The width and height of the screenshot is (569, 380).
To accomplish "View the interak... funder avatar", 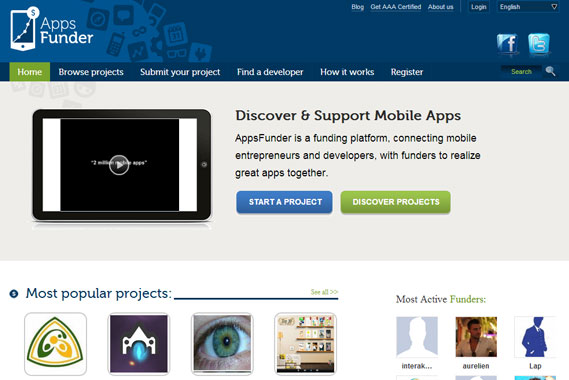I will click(417, 337).
